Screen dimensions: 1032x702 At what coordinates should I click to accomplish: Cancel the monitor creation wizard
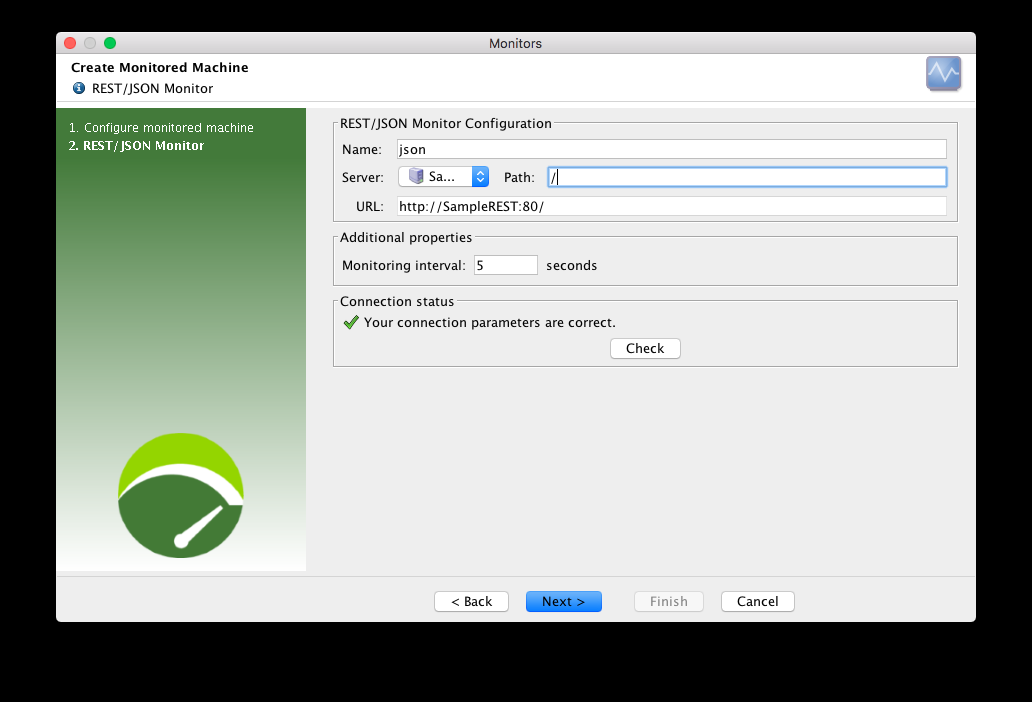click(757, 601)
